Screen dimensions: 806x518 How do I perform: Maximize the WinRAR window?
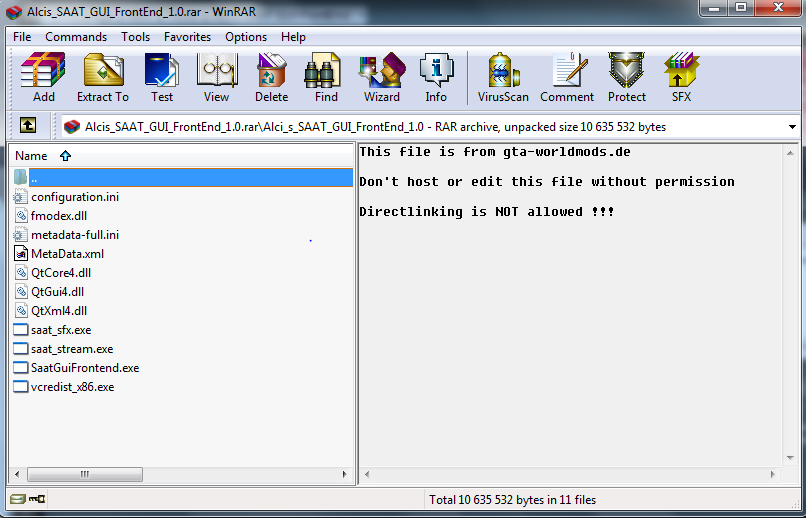coord(741,8)
